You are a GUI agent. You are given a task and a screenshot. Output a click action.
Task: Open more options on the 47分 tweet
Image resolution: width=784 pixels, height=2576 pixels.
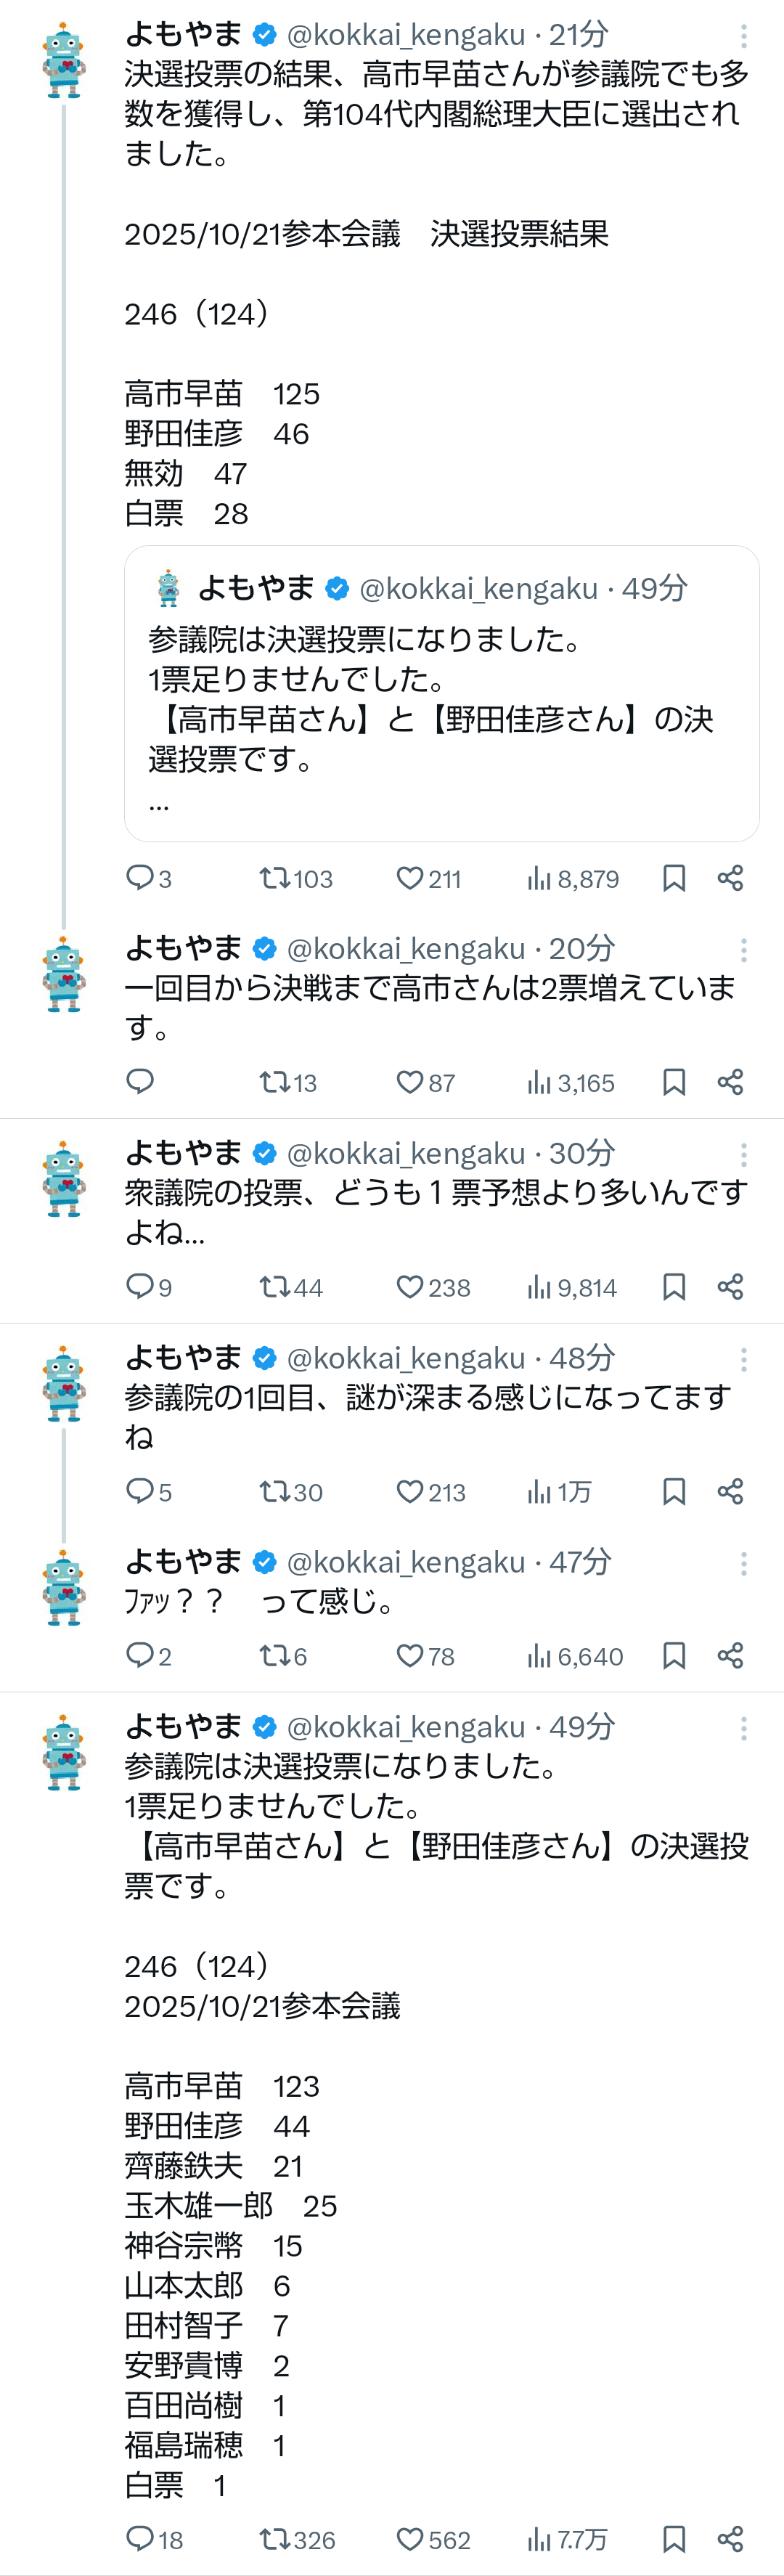(743, 1563)
